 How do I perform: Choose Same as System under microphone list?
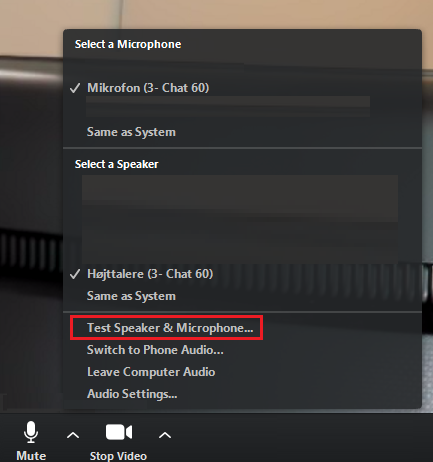[131, 132]
